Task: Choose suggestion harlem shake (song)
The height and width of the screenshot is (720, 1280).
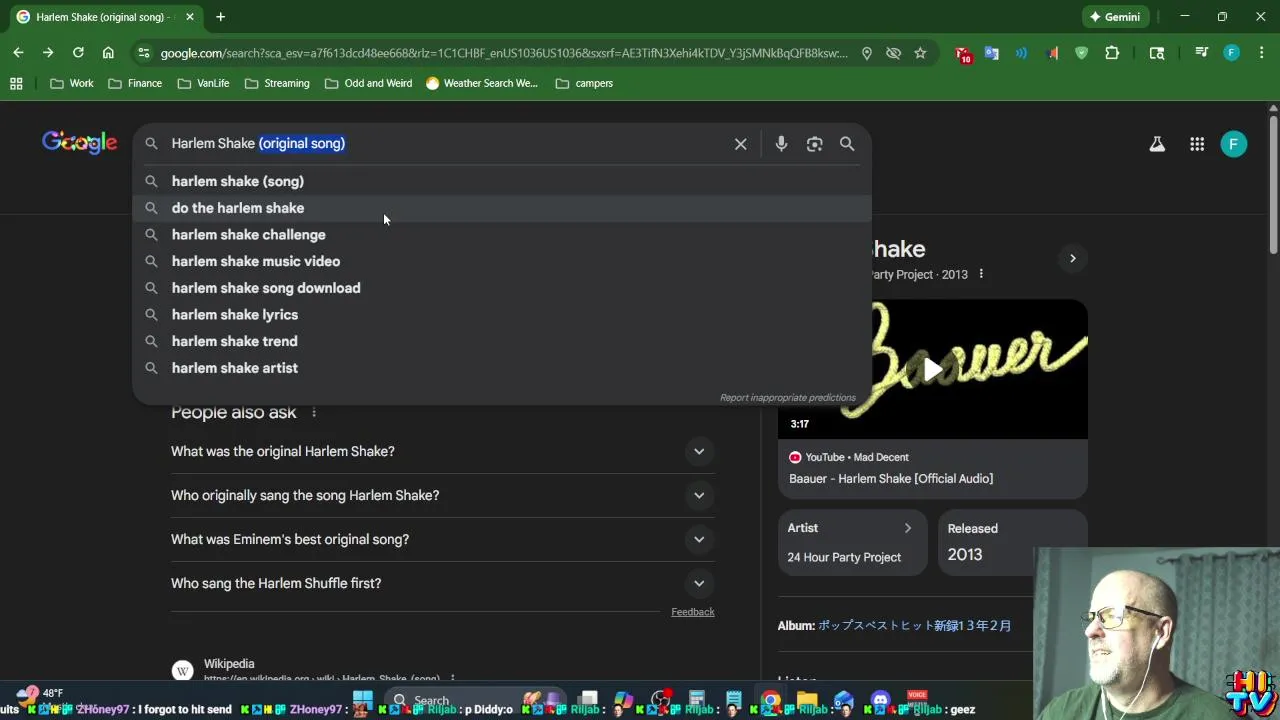Action: click(x=502, y=181)
